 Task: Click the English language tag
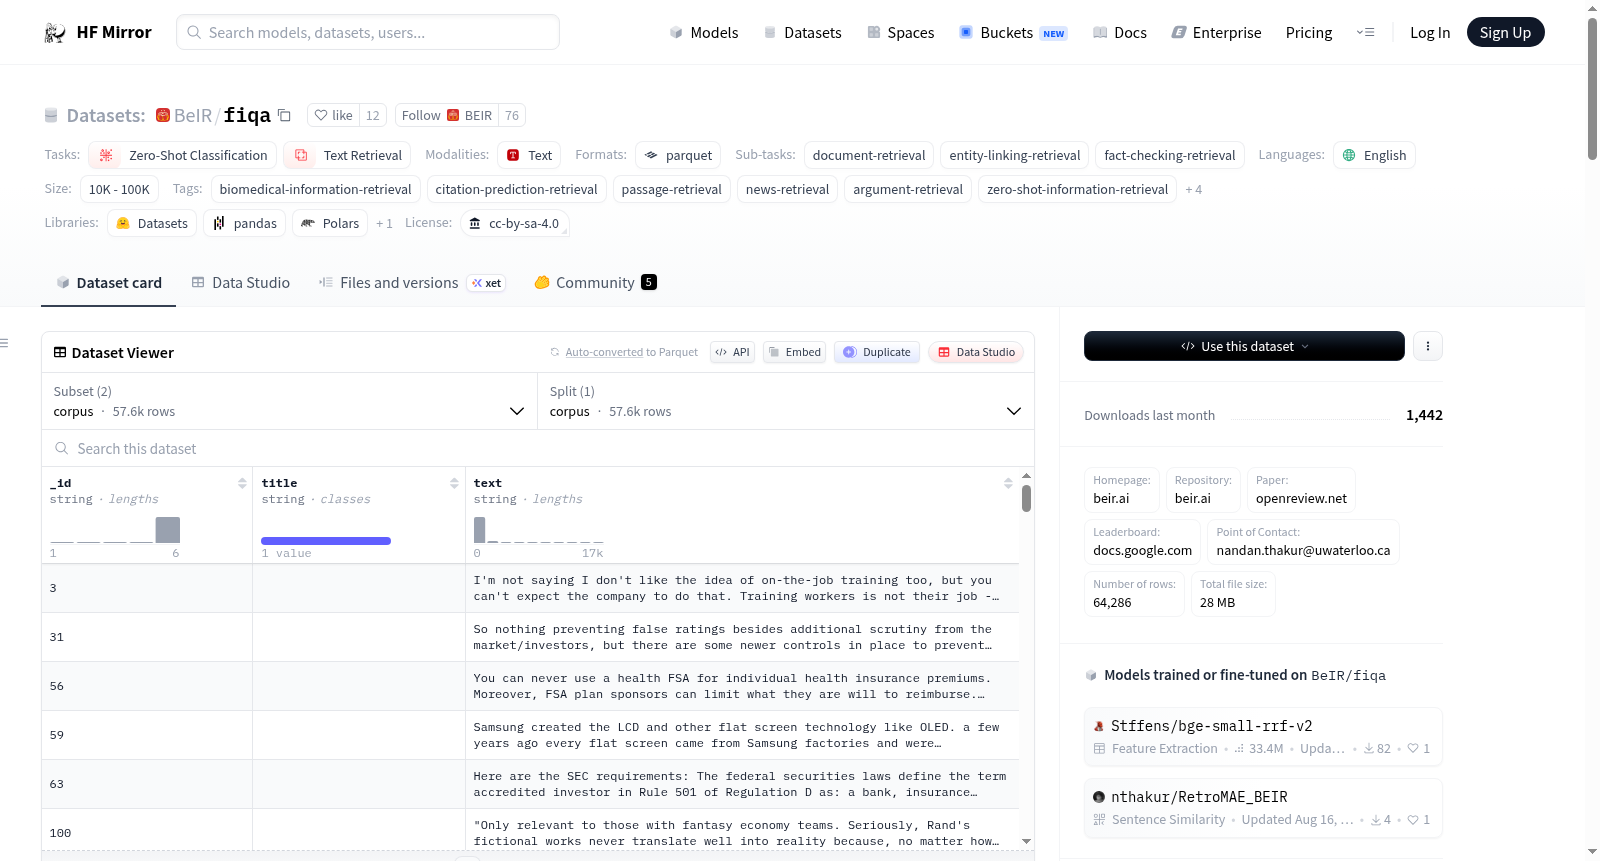tap(1374, 155)
